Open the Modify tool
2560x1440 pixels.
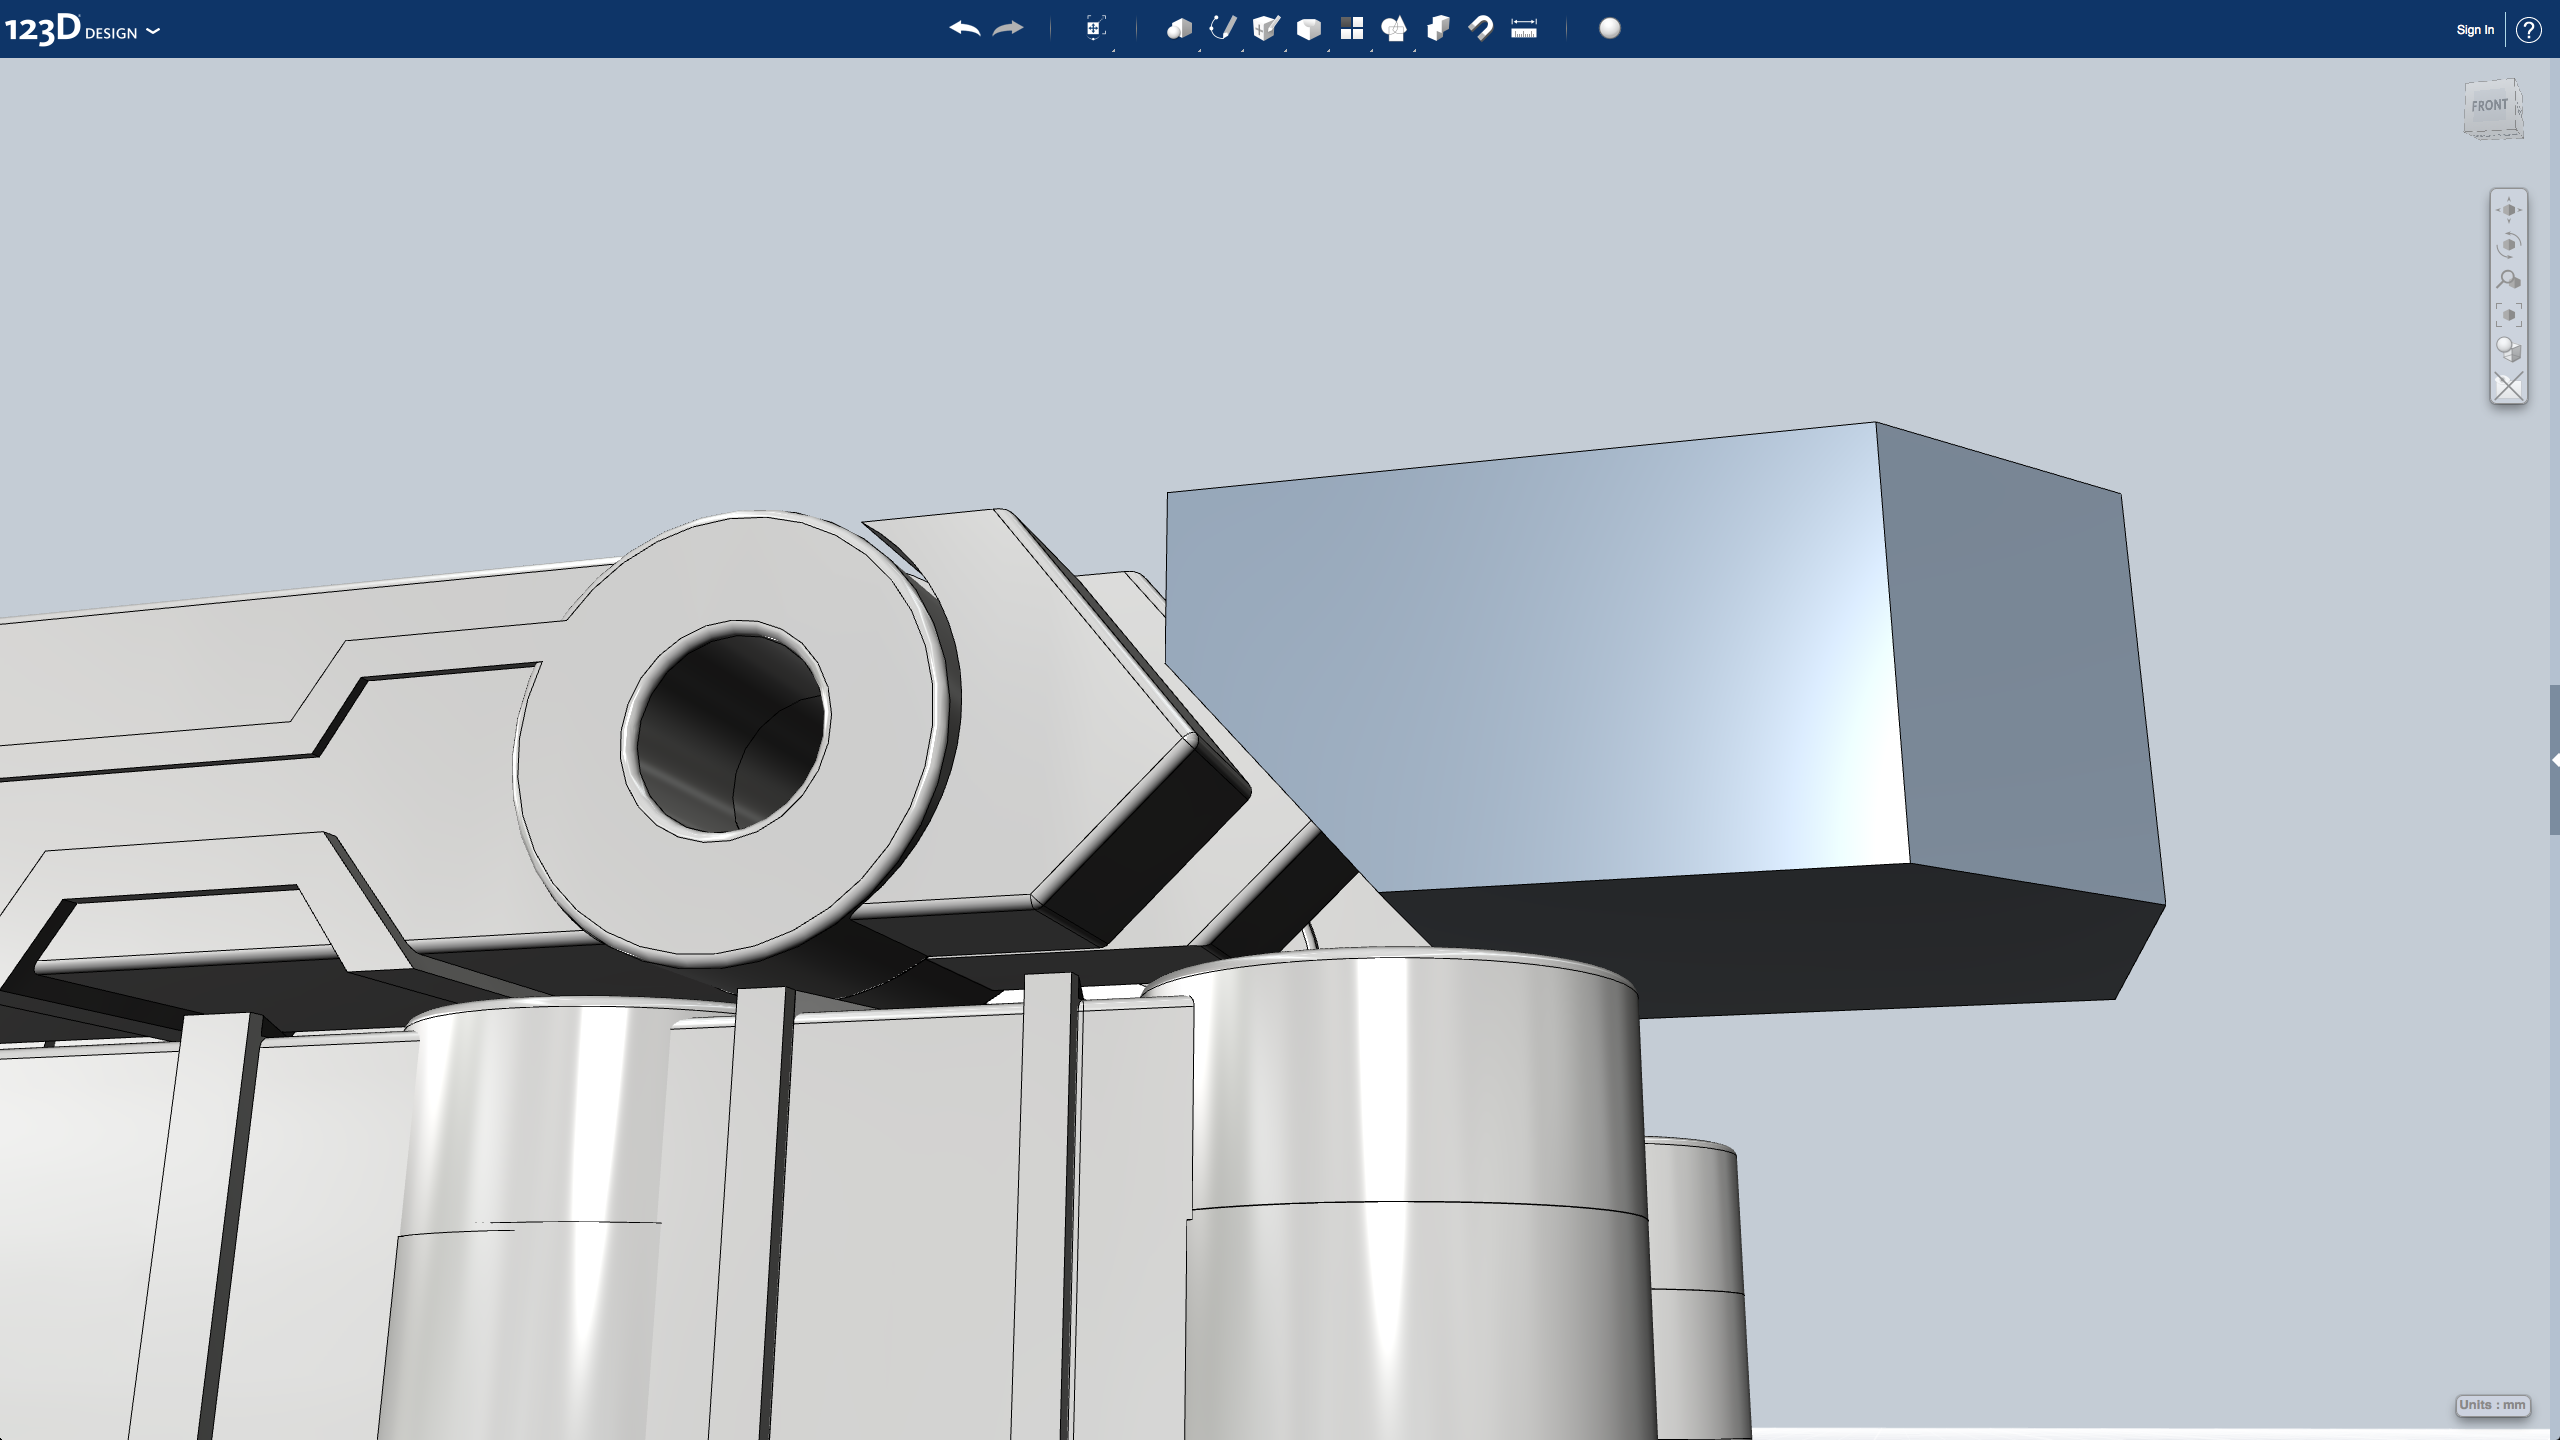(1308, 29)
